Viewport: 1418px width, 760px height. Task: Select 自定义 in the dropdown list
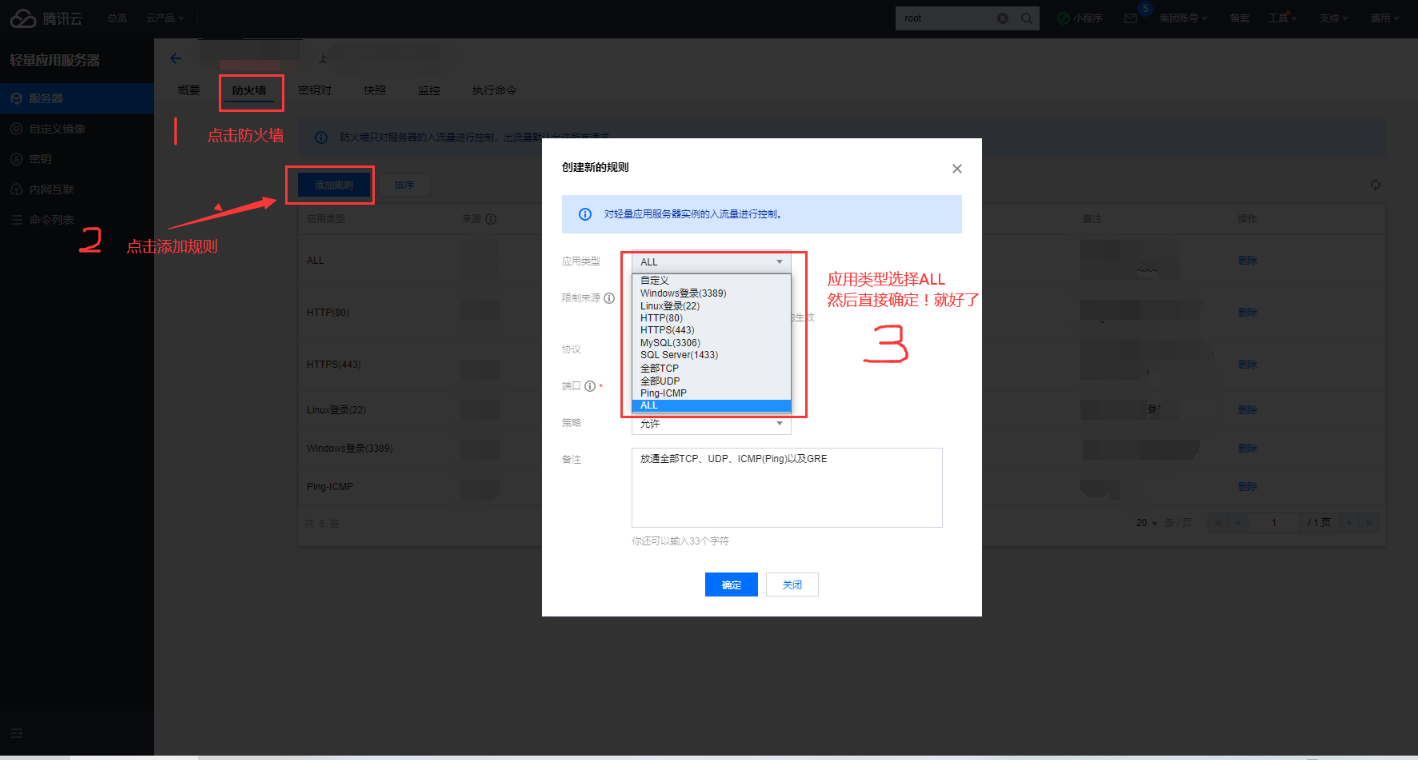click(x=711, y=281)
